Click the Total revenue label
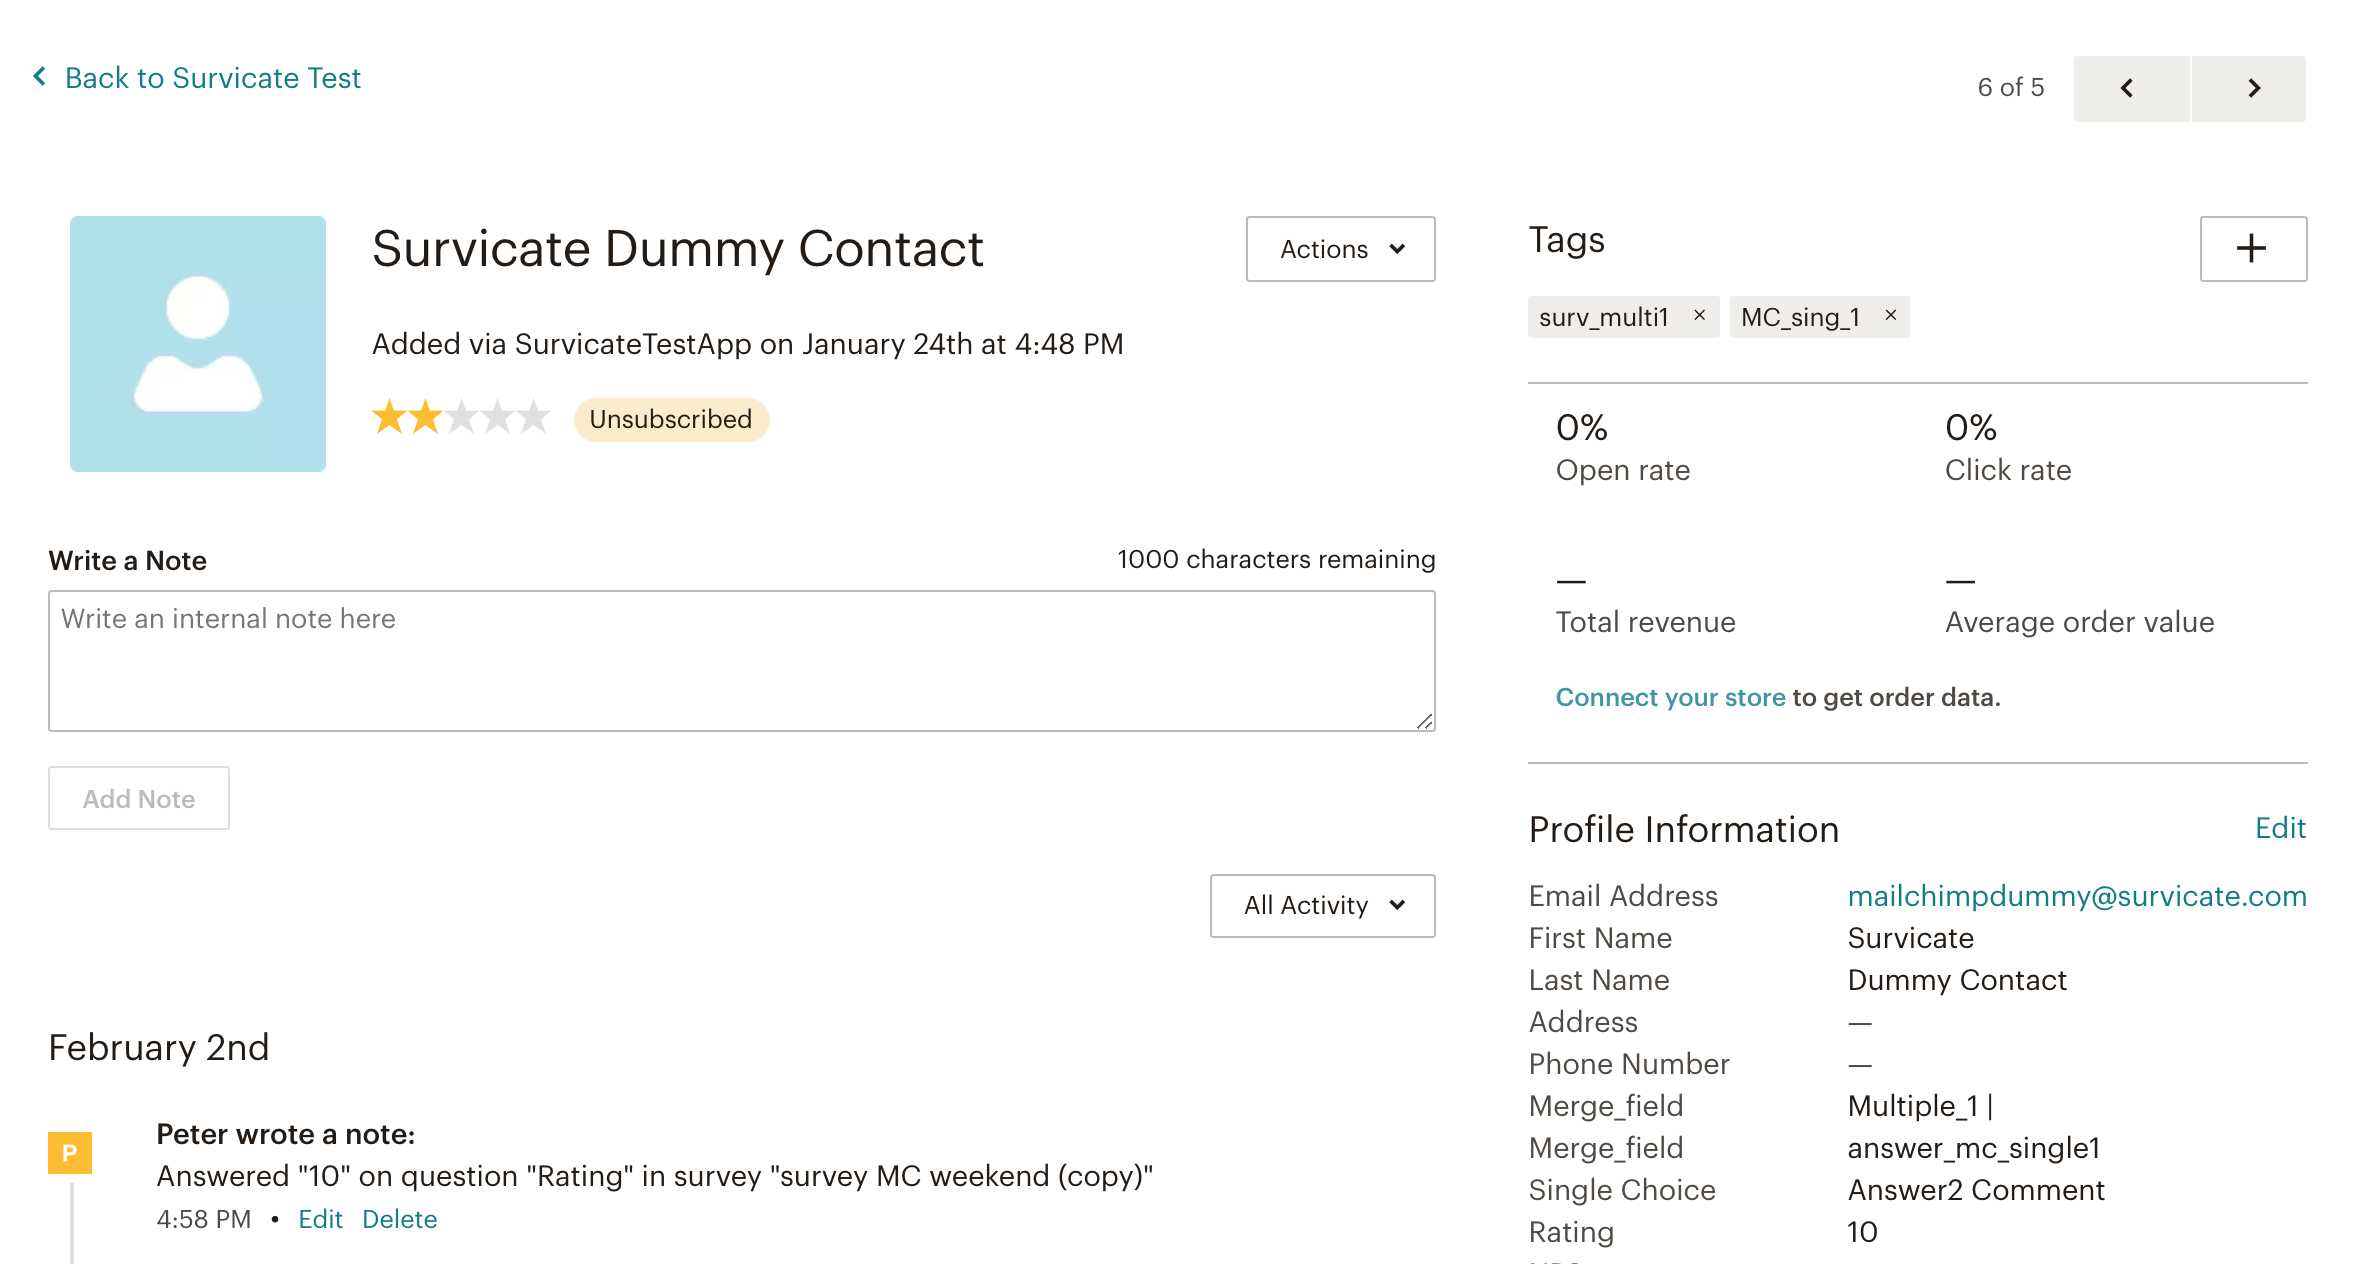The width and height of the screenshot is (2372, 1264). point(1646,622)
